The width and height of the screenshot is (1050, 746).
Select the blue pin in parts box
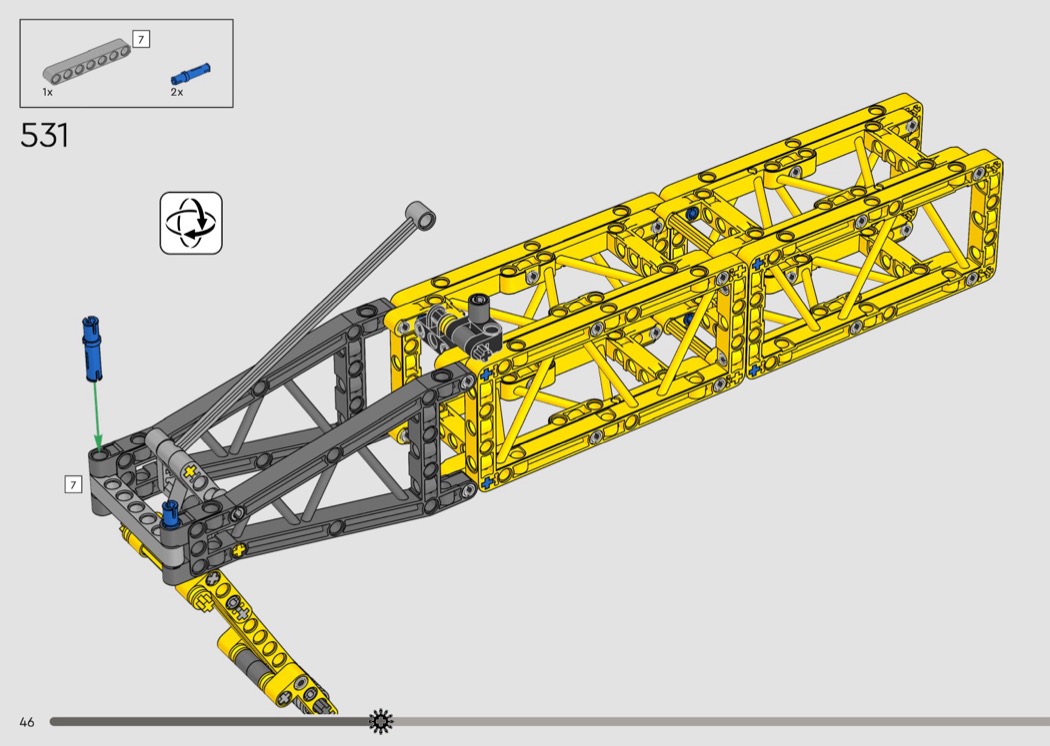[190, 73]
